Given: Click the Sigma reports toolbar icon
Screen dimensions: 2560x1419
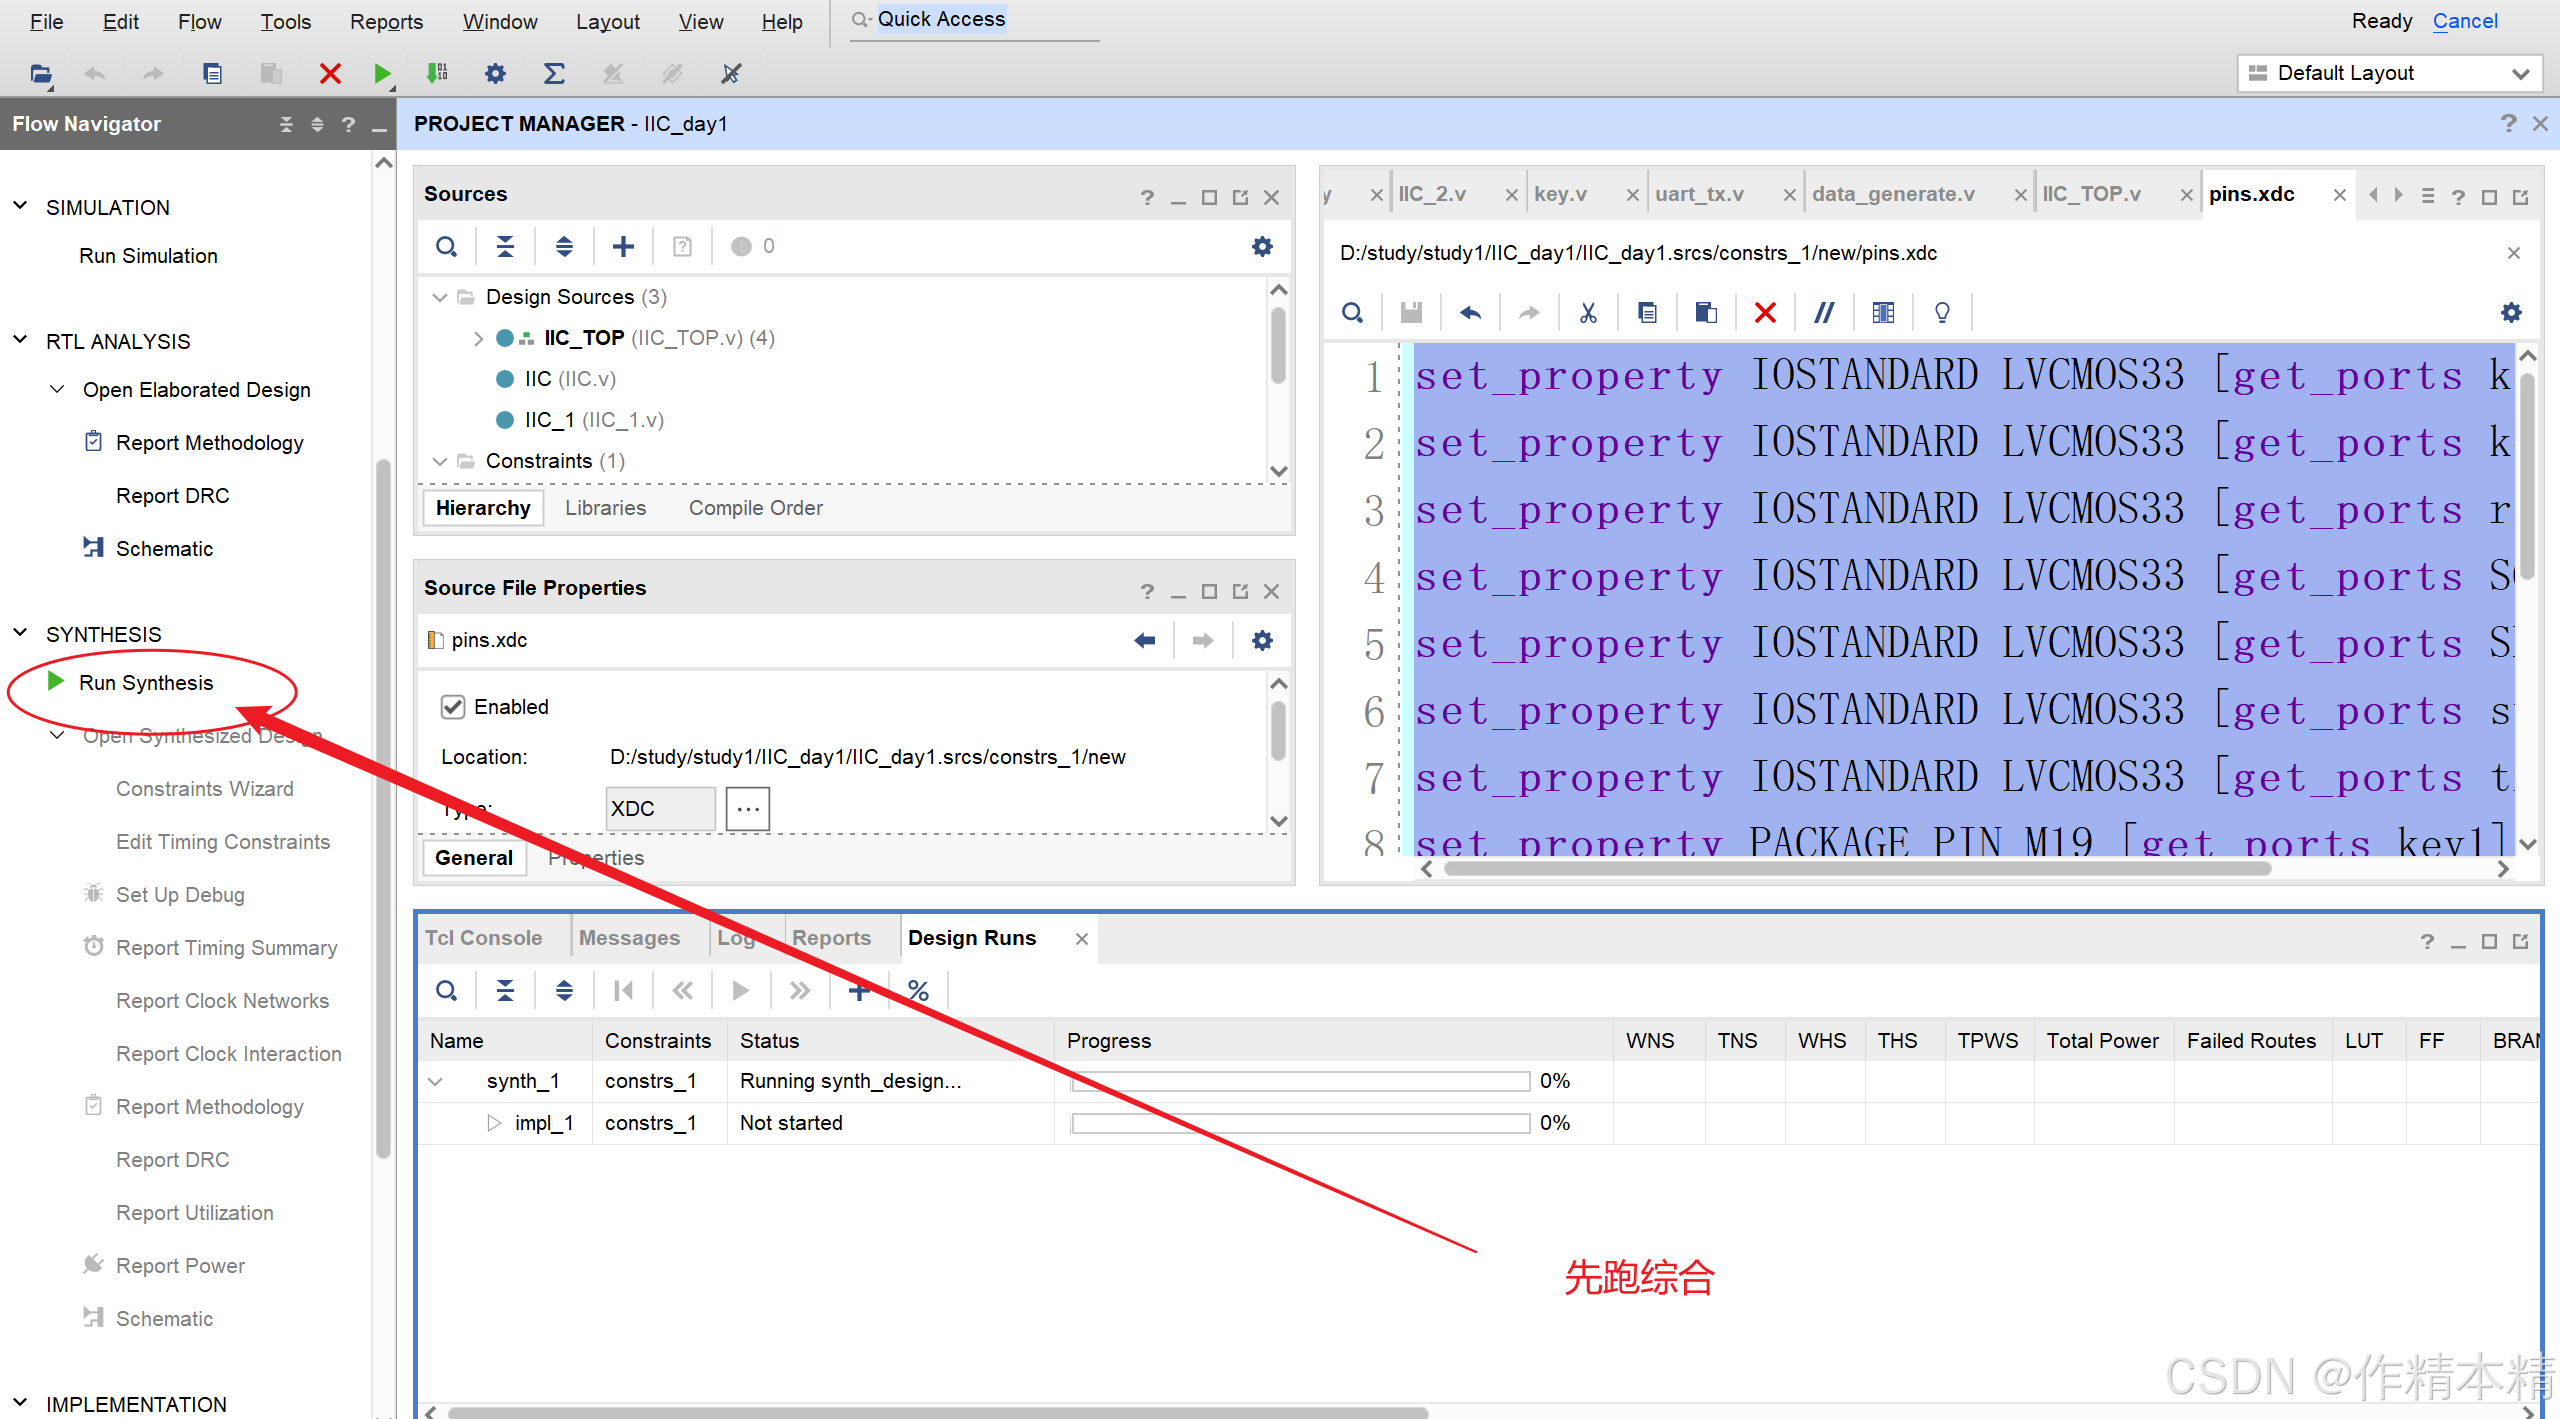Looking at the screenshot, I should pyautogui.click(x=553, y=73).
